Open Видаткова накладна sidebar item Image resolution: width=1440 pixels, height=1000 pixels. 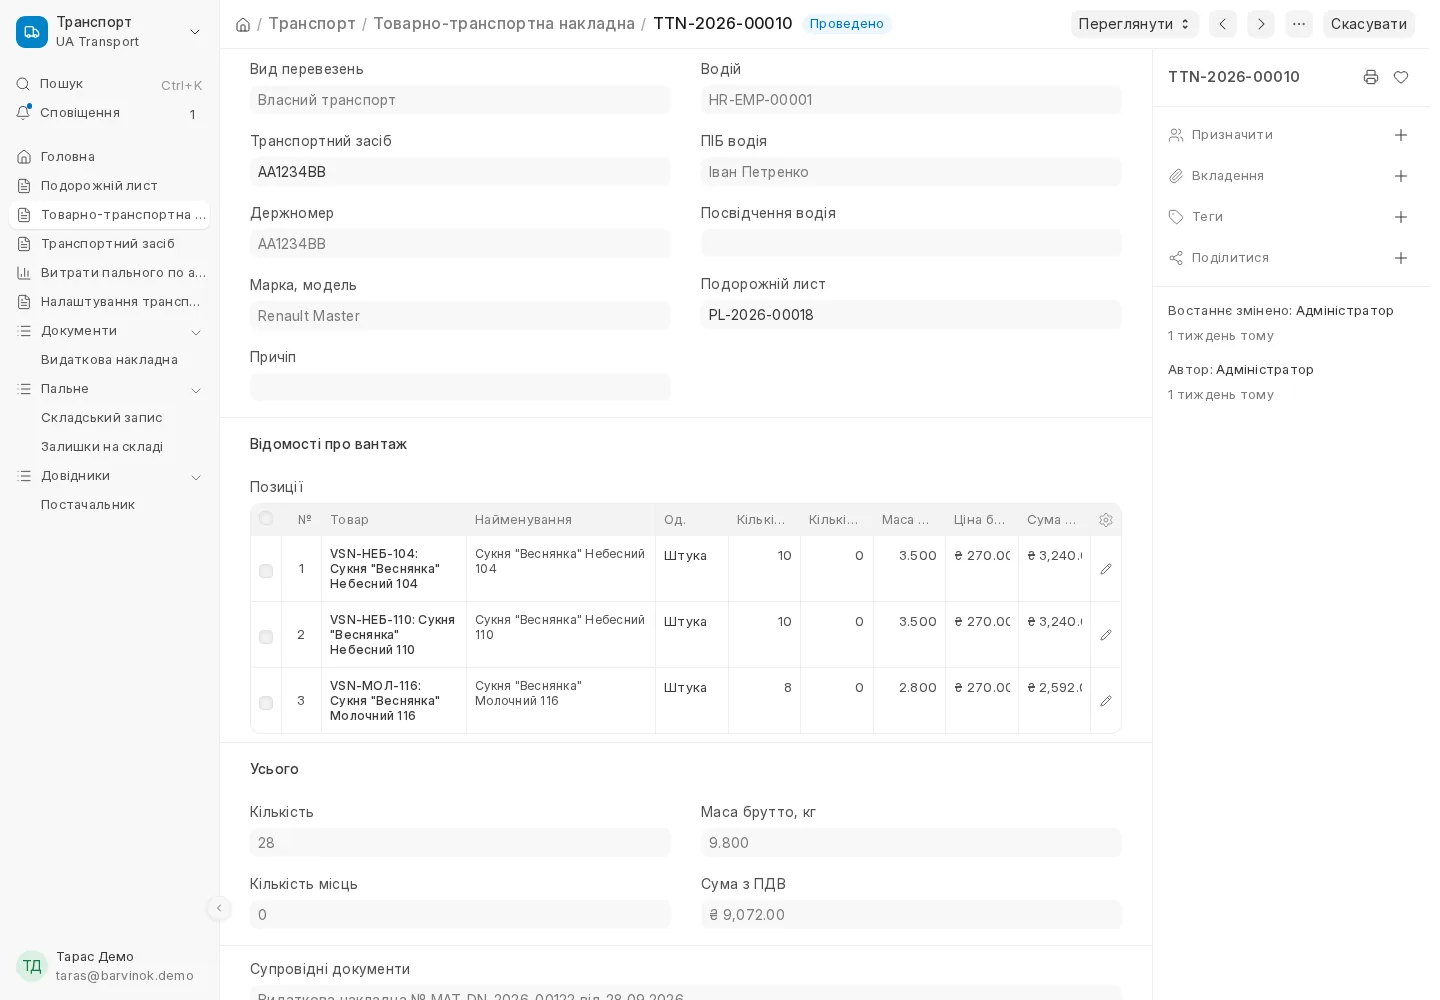(x=110, y=360)
